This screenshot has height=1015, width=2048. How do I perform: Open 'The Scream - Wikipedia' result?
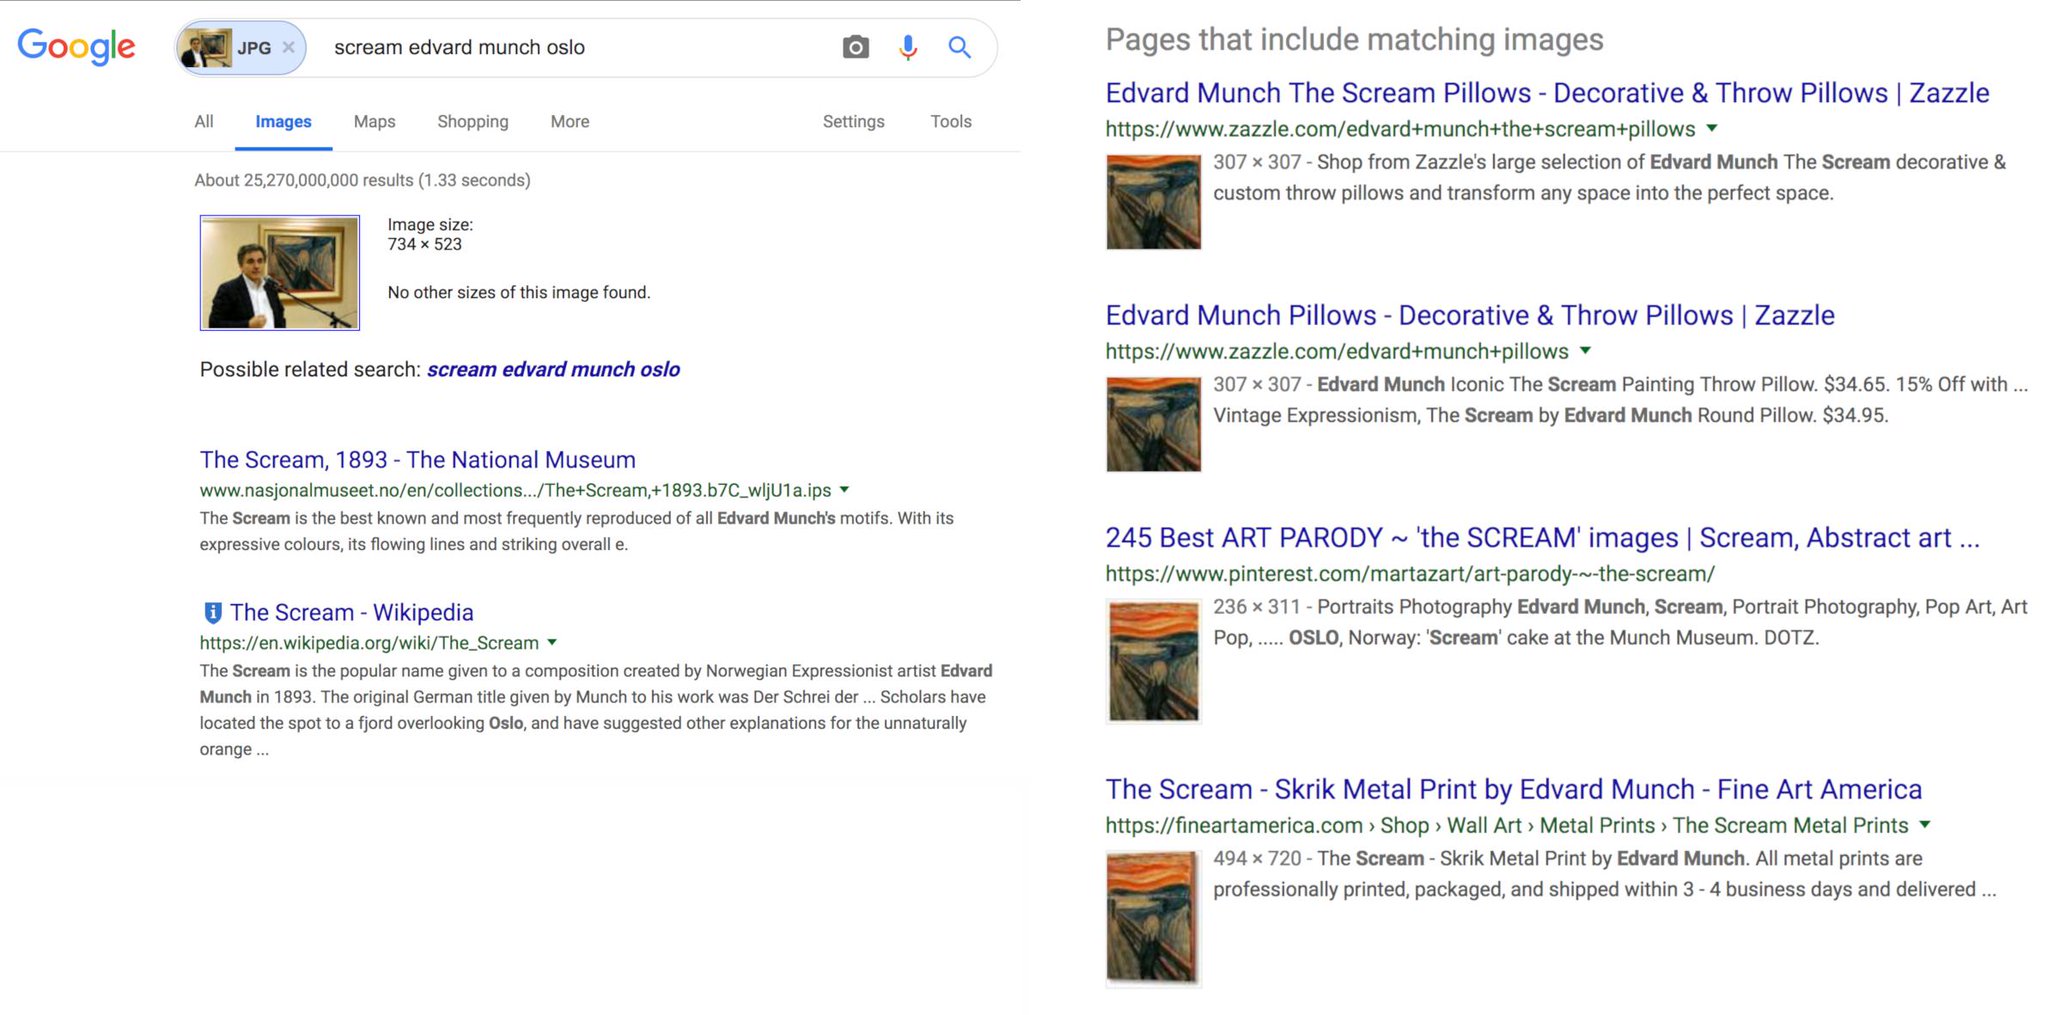point(352,612)
